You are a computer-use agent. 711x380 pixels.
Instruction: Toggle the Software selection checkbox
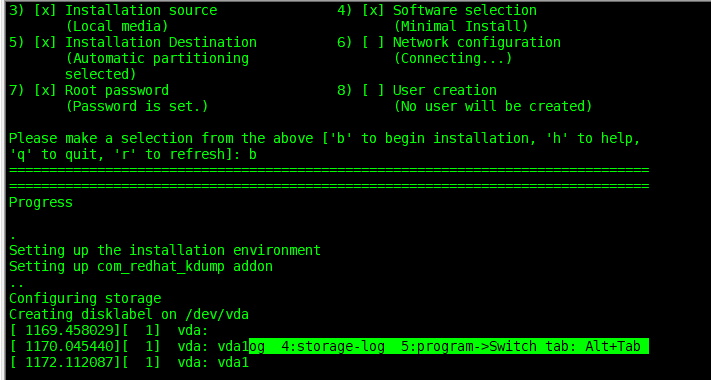[x=373, y=10]
